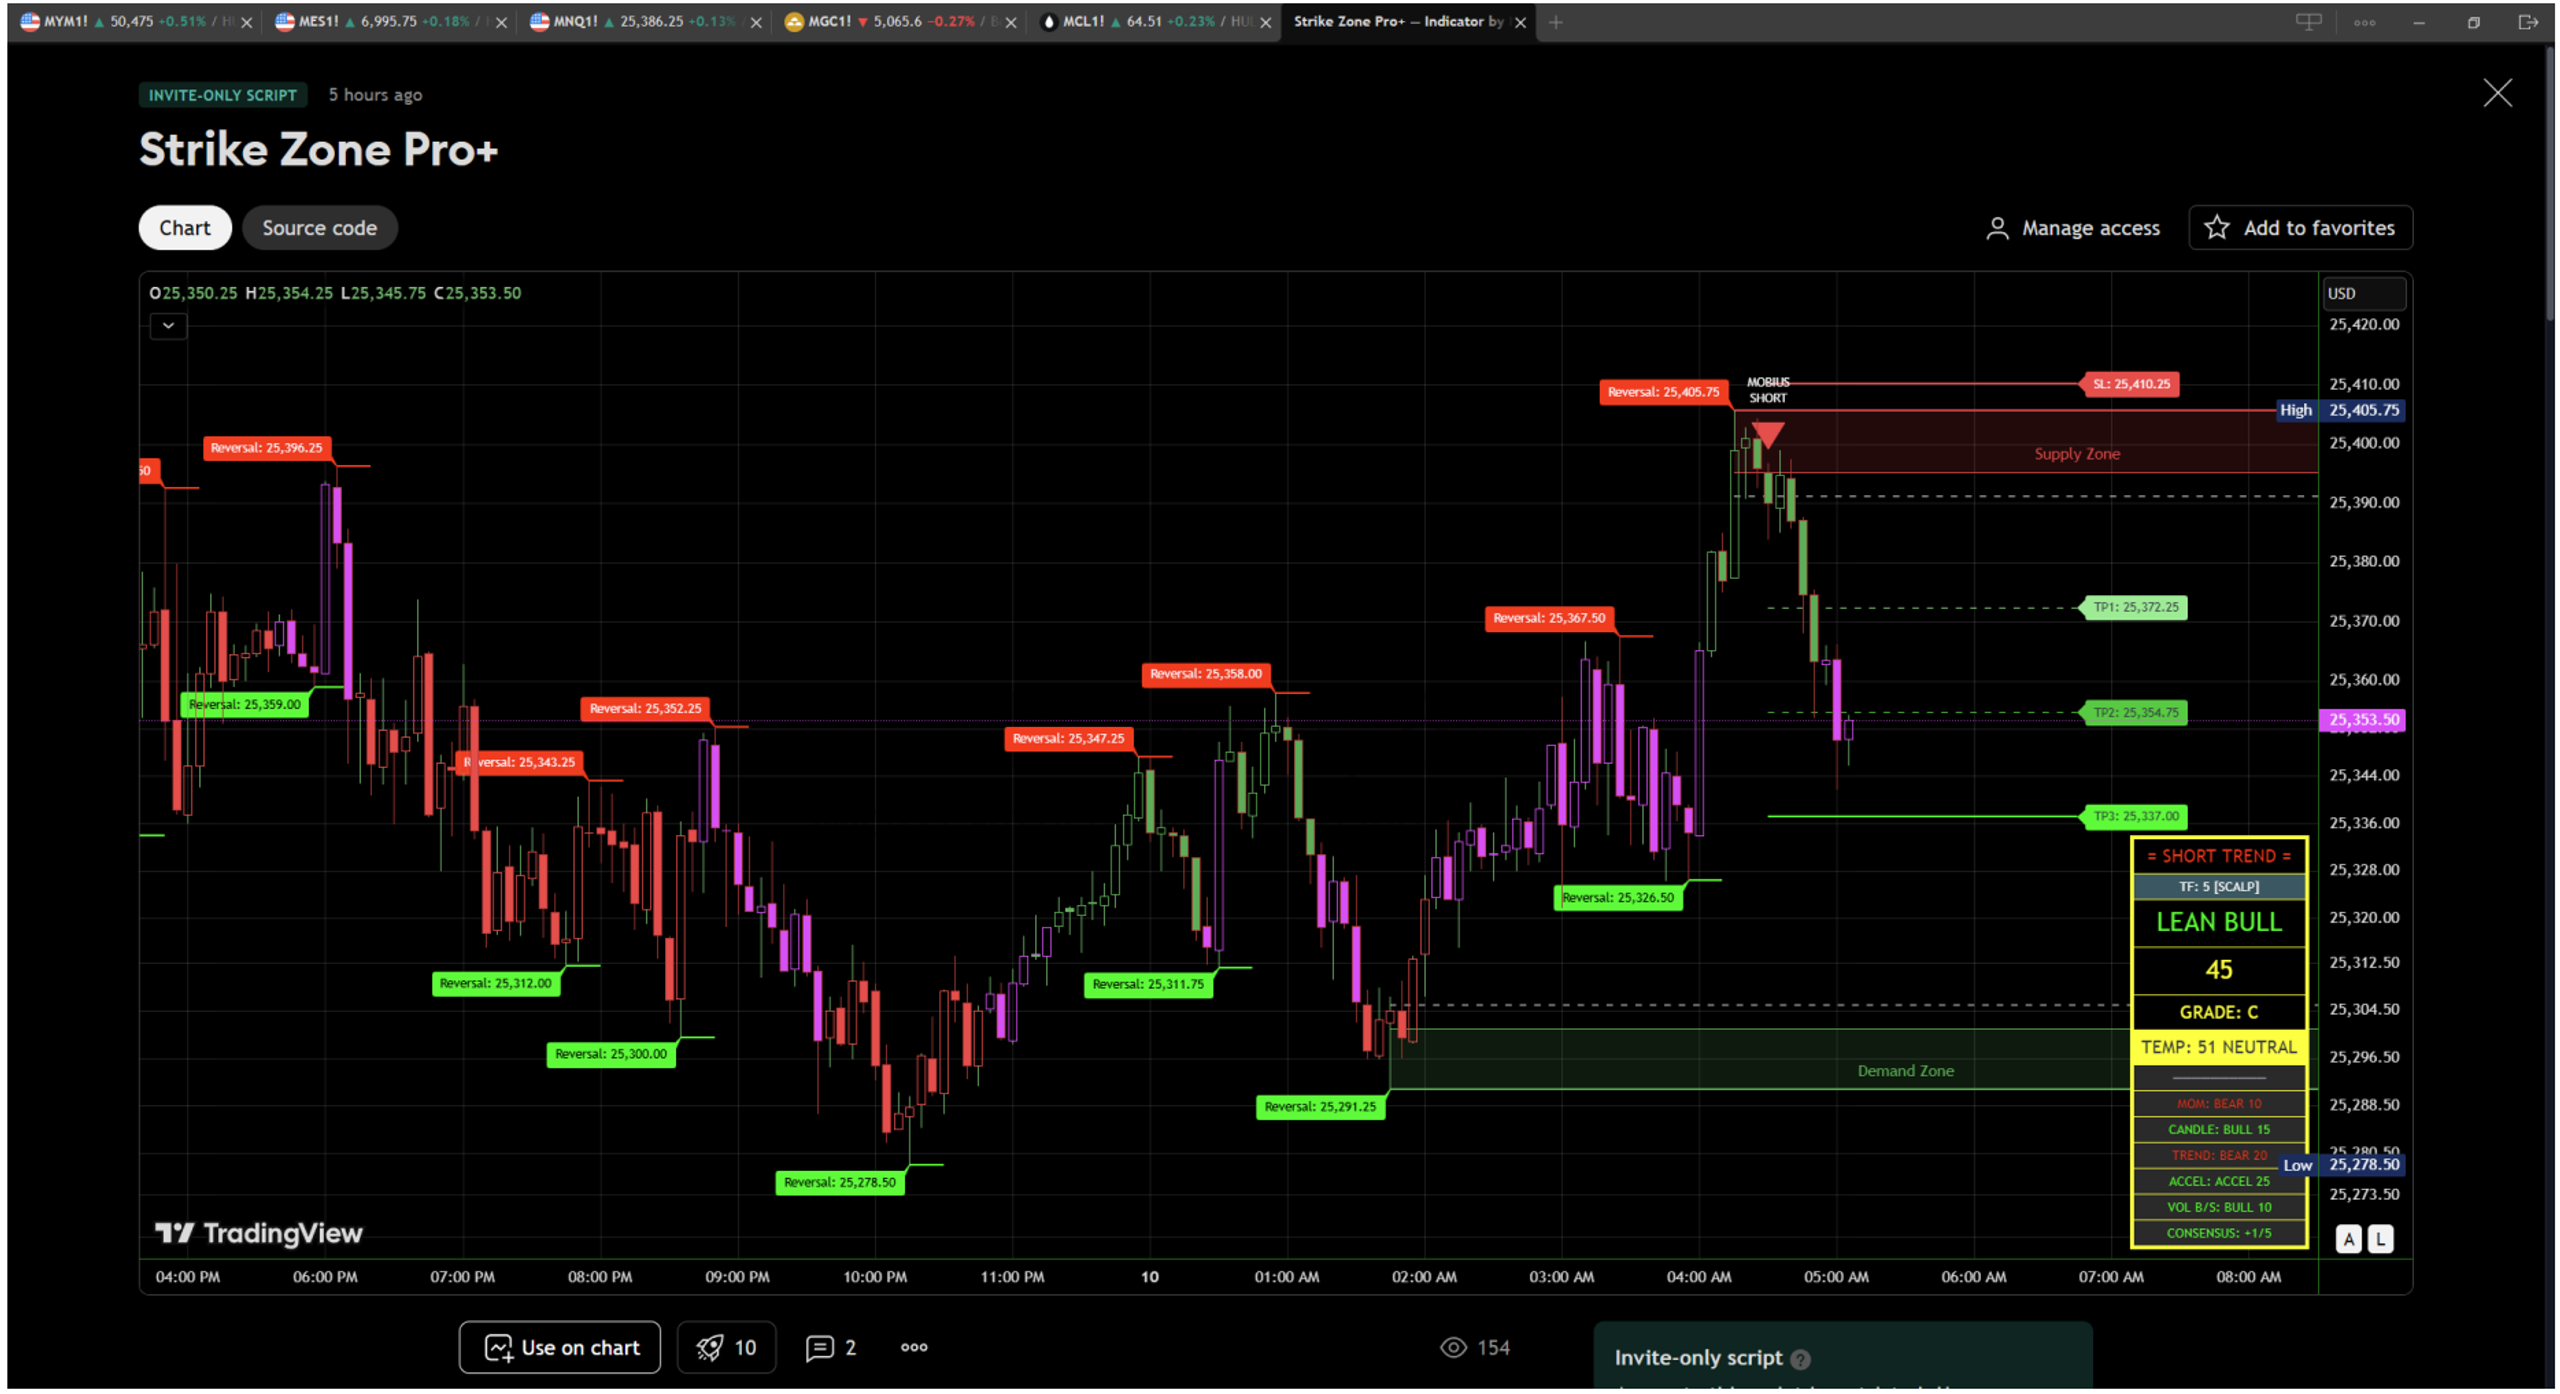The height and width of the screenshot is (1394, 2560).
Task: Click the monitor layout icon in the title bar
Action: [2309, 22]
